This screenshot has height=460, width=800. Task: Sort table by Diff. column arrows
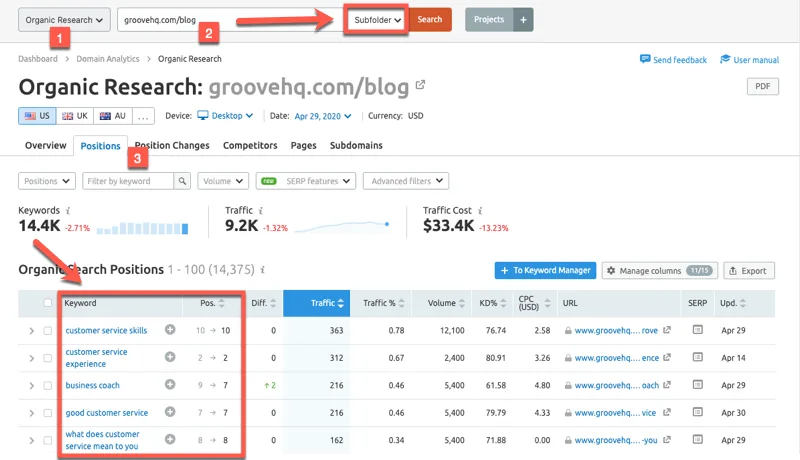(273, 303)
